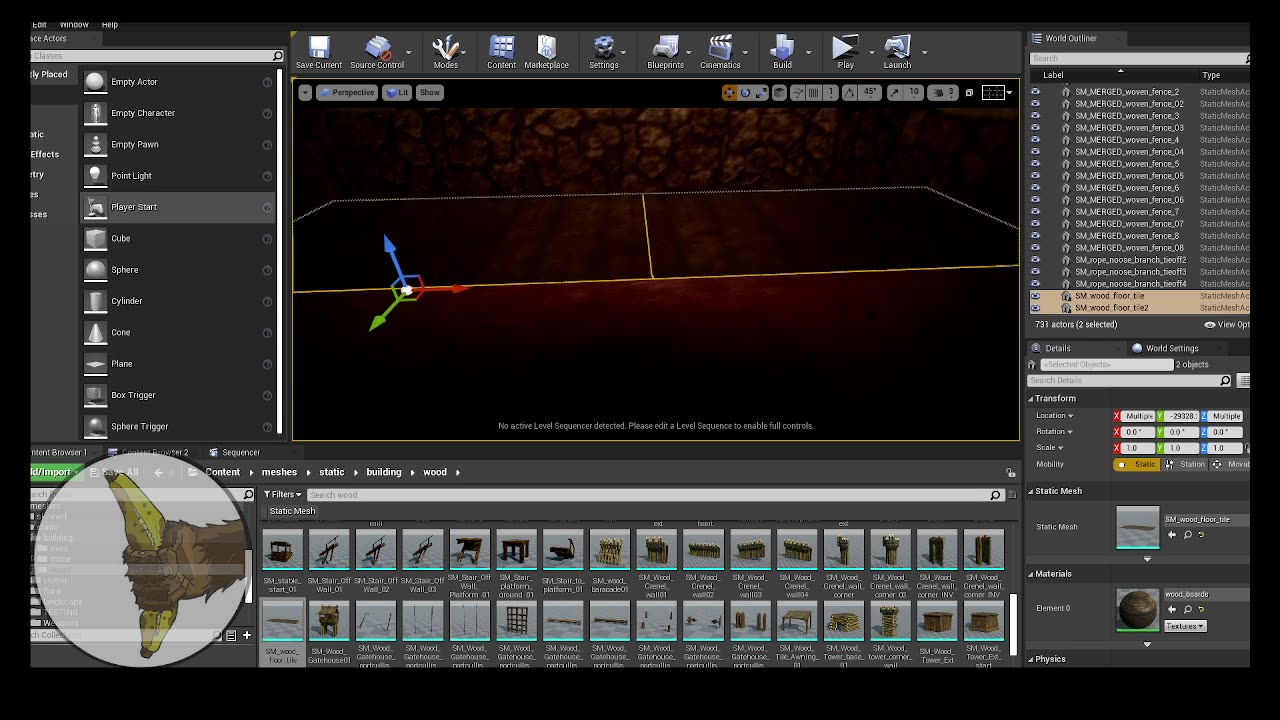Open the viewport options dropdown arrow
The height and width of the screenshot is (720, 1280).
pyautogui.click(x=305, y=92)
